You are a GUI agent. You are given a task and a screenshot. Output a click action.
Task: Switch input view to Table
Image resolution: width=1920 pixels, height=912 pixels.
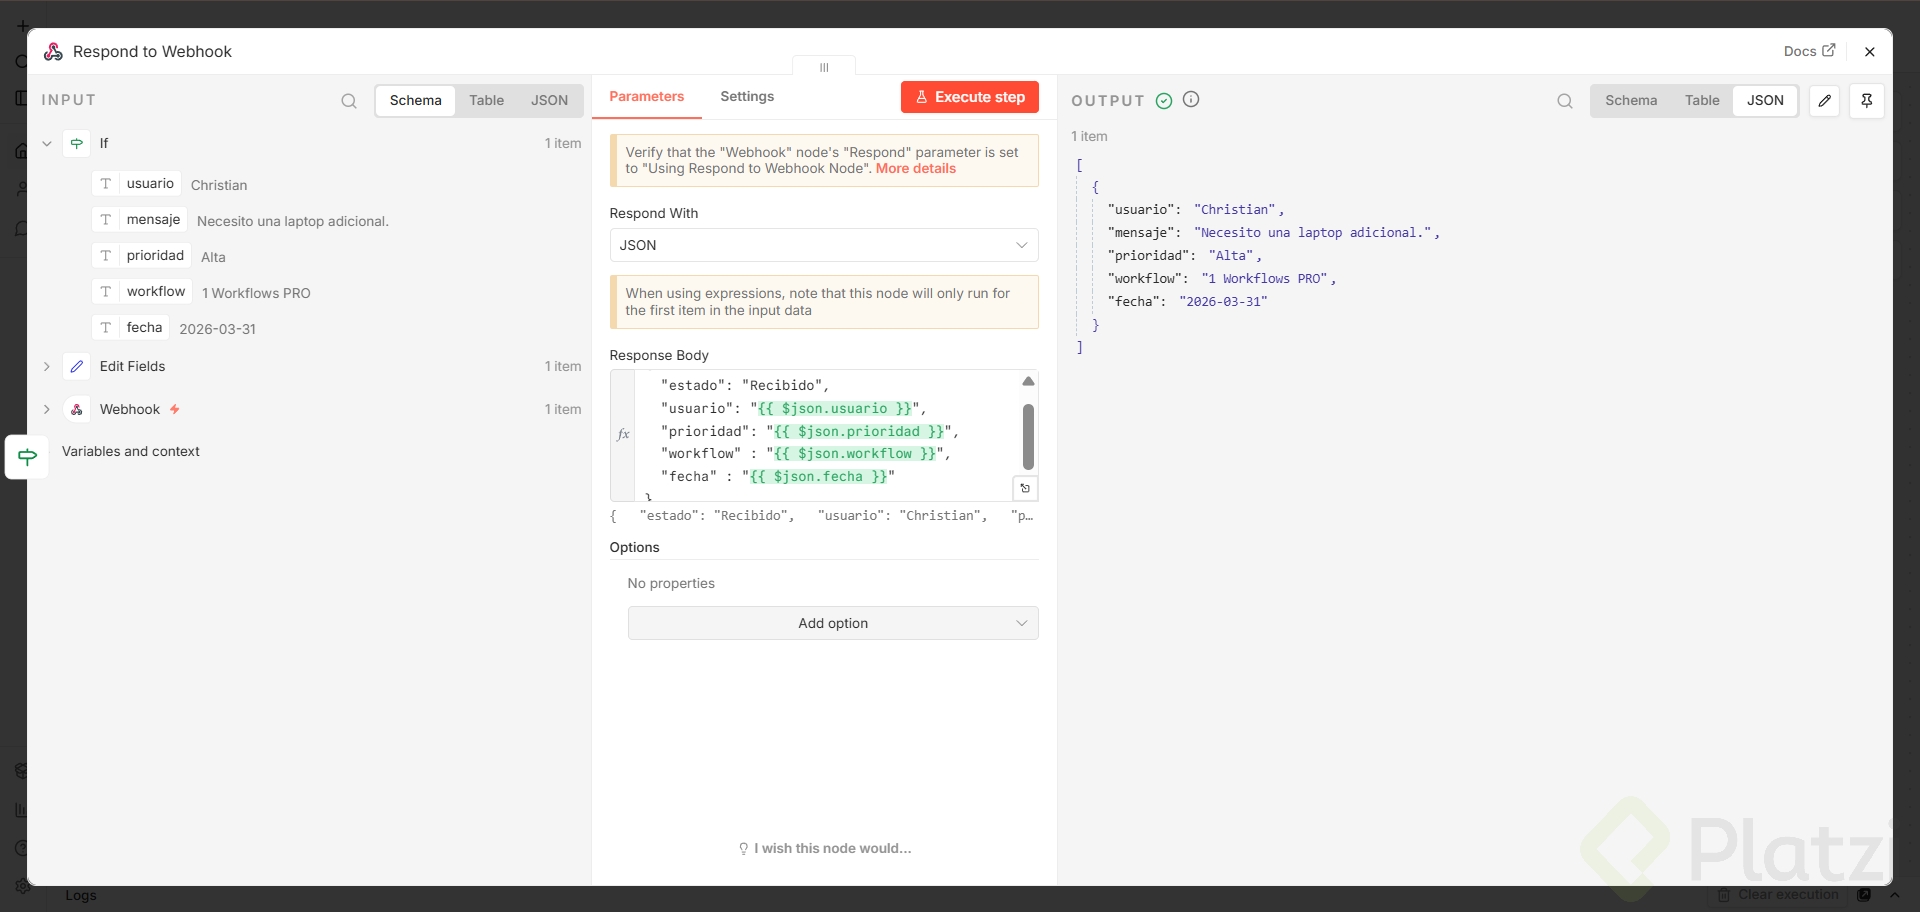[487, 101]
